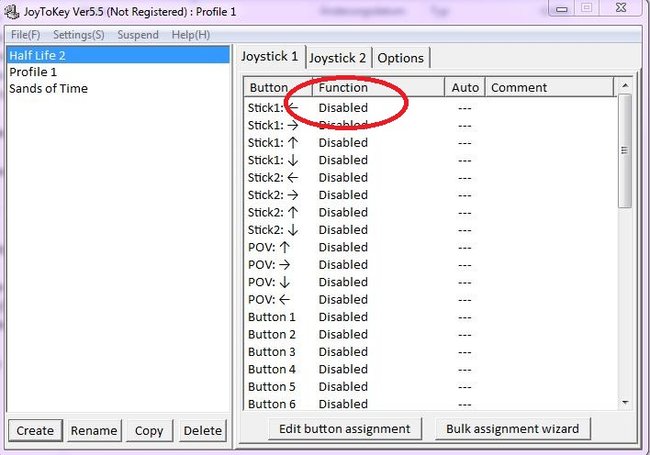The image size is (650, 455).
Task: Minimize the JoyToKey window
Action: (x=562, y=8)
